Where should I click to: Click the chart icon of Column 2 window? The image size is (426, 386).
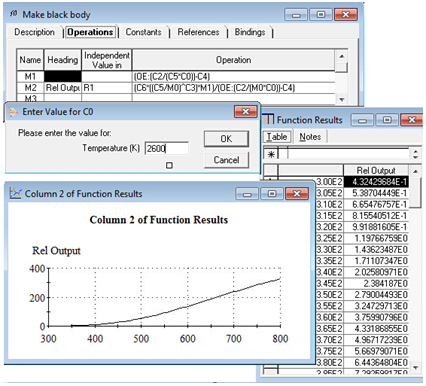16,193
